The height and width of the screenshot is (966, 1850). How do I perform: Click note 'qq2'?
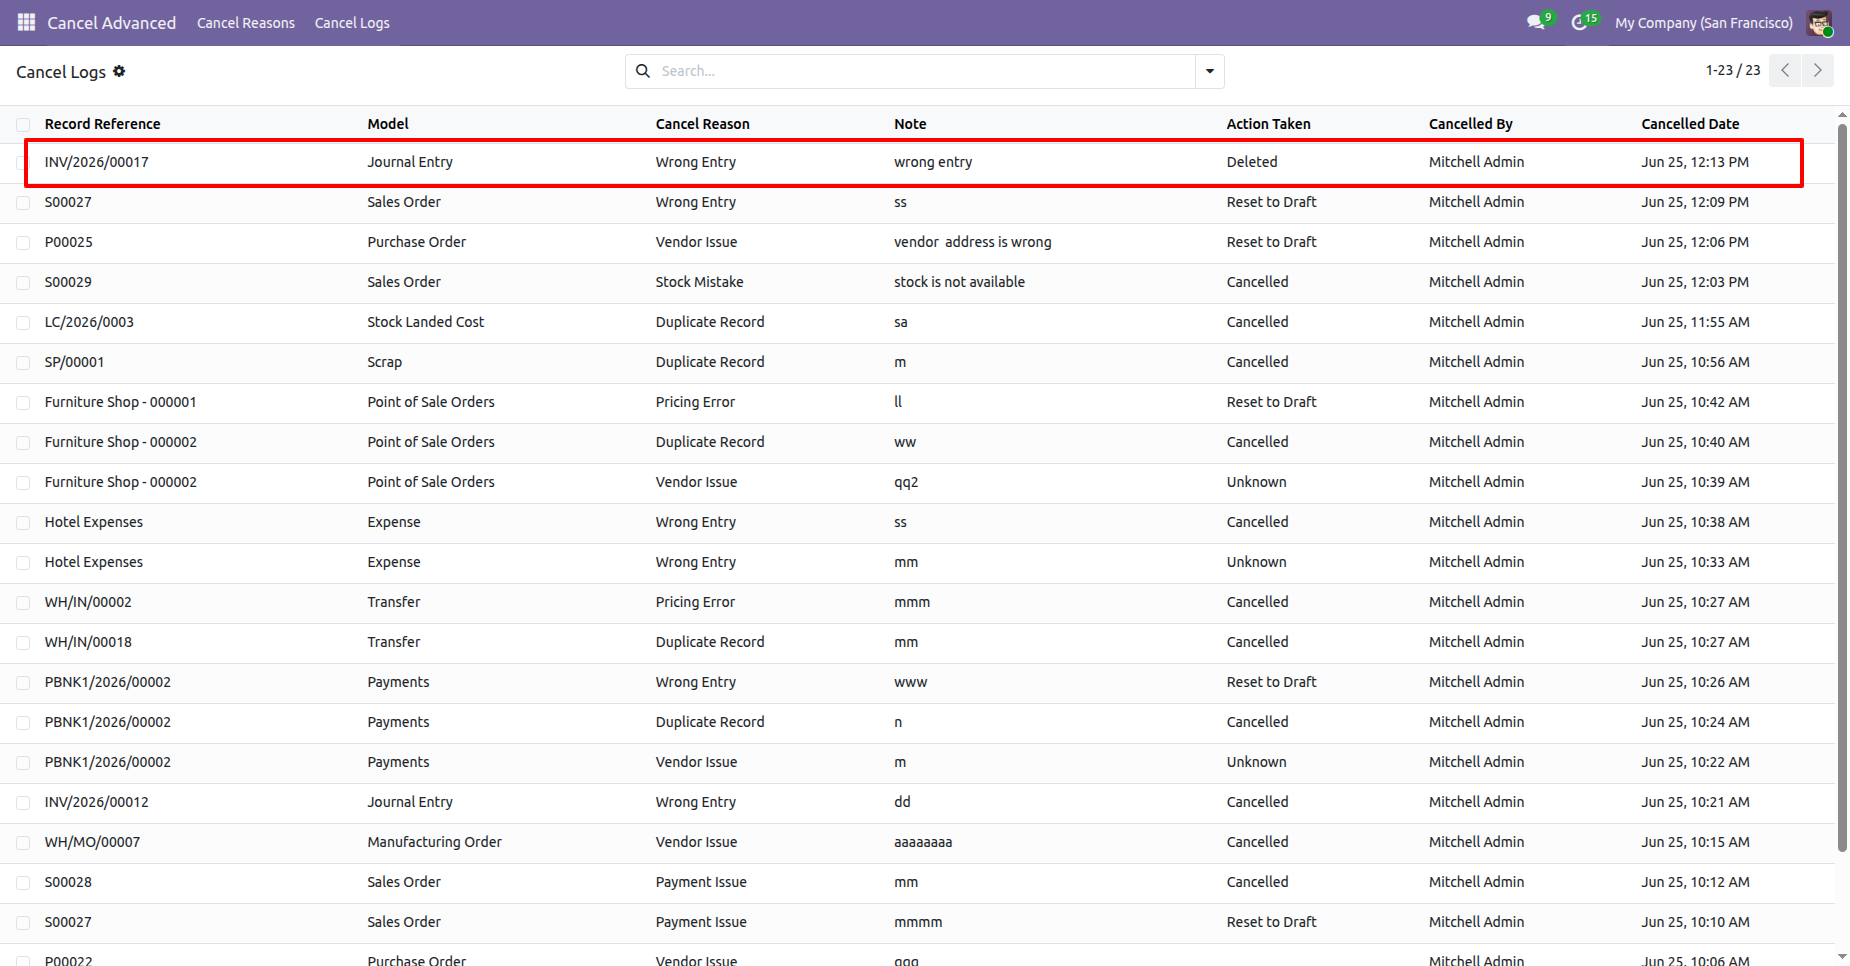click(906, 482)
